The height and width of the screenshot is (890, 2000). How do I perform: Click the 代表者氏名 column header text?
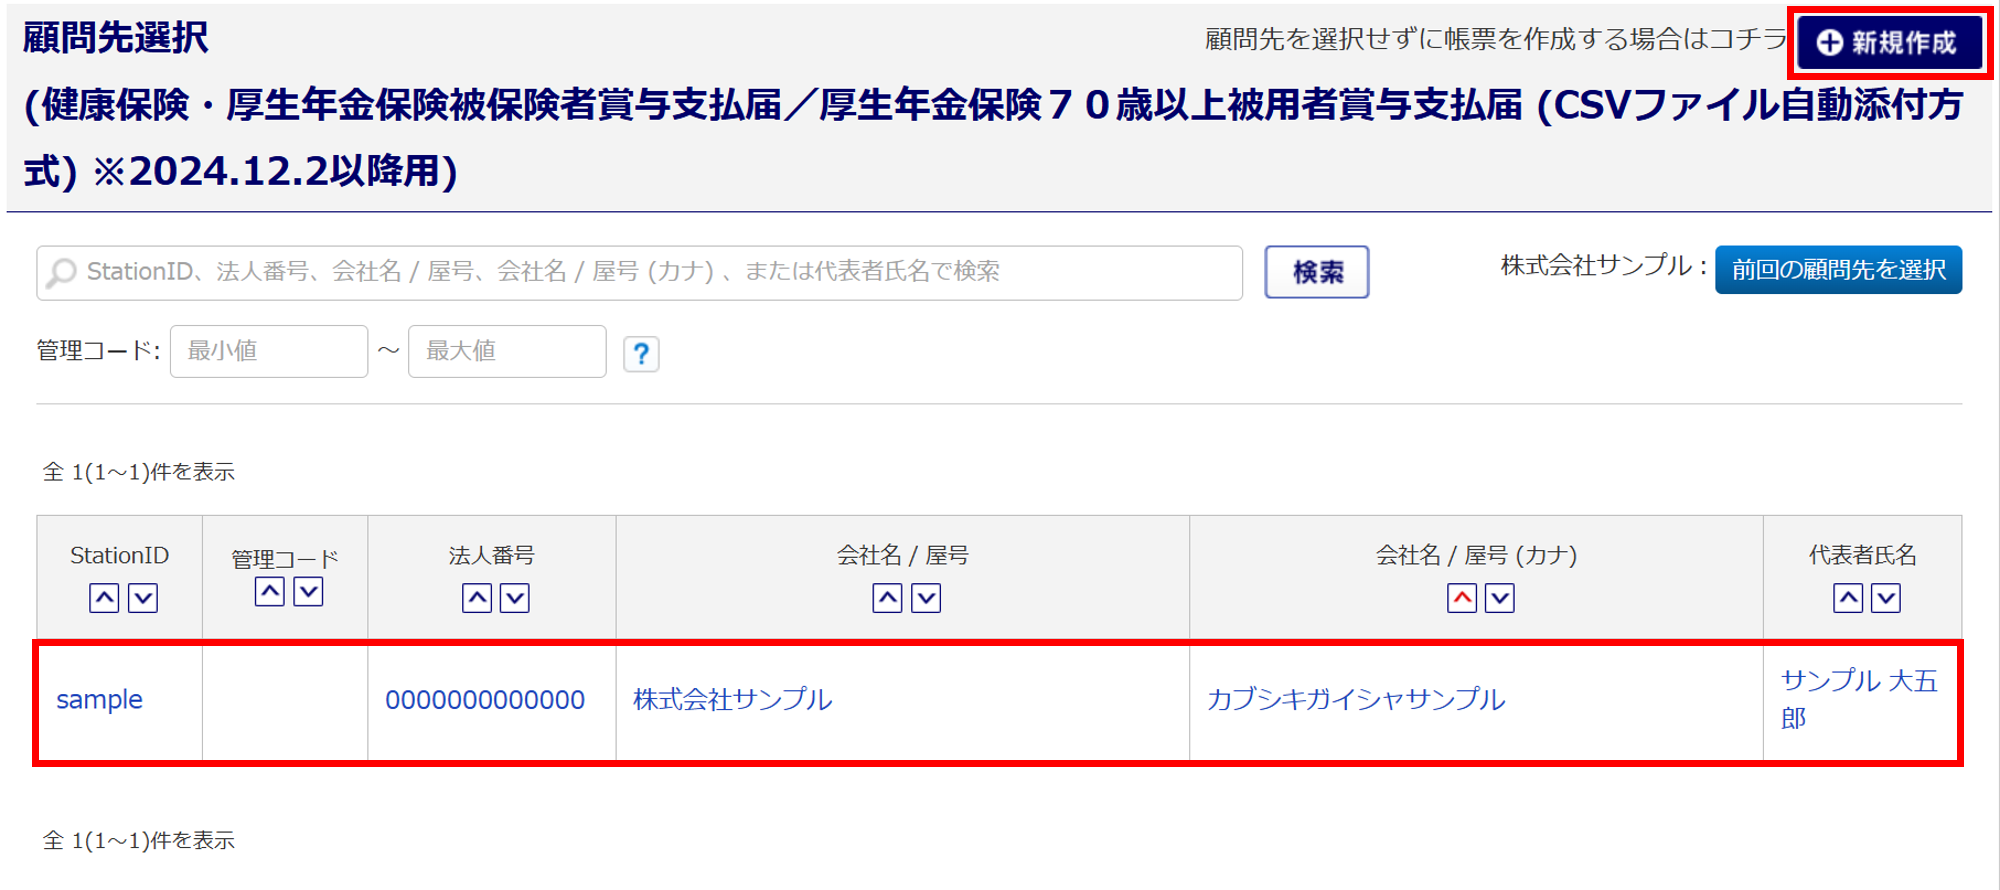pyautogui.click(x=1862, y=555)
